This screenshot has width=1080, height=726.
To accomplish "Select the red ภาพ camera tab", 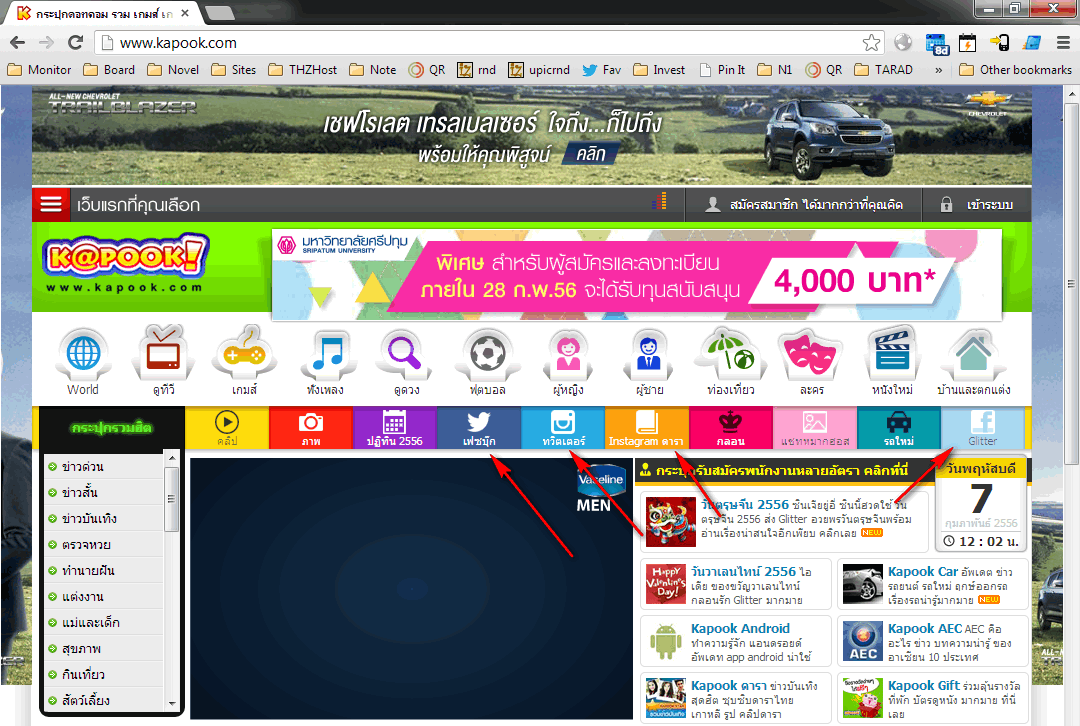I will [311, 428].
